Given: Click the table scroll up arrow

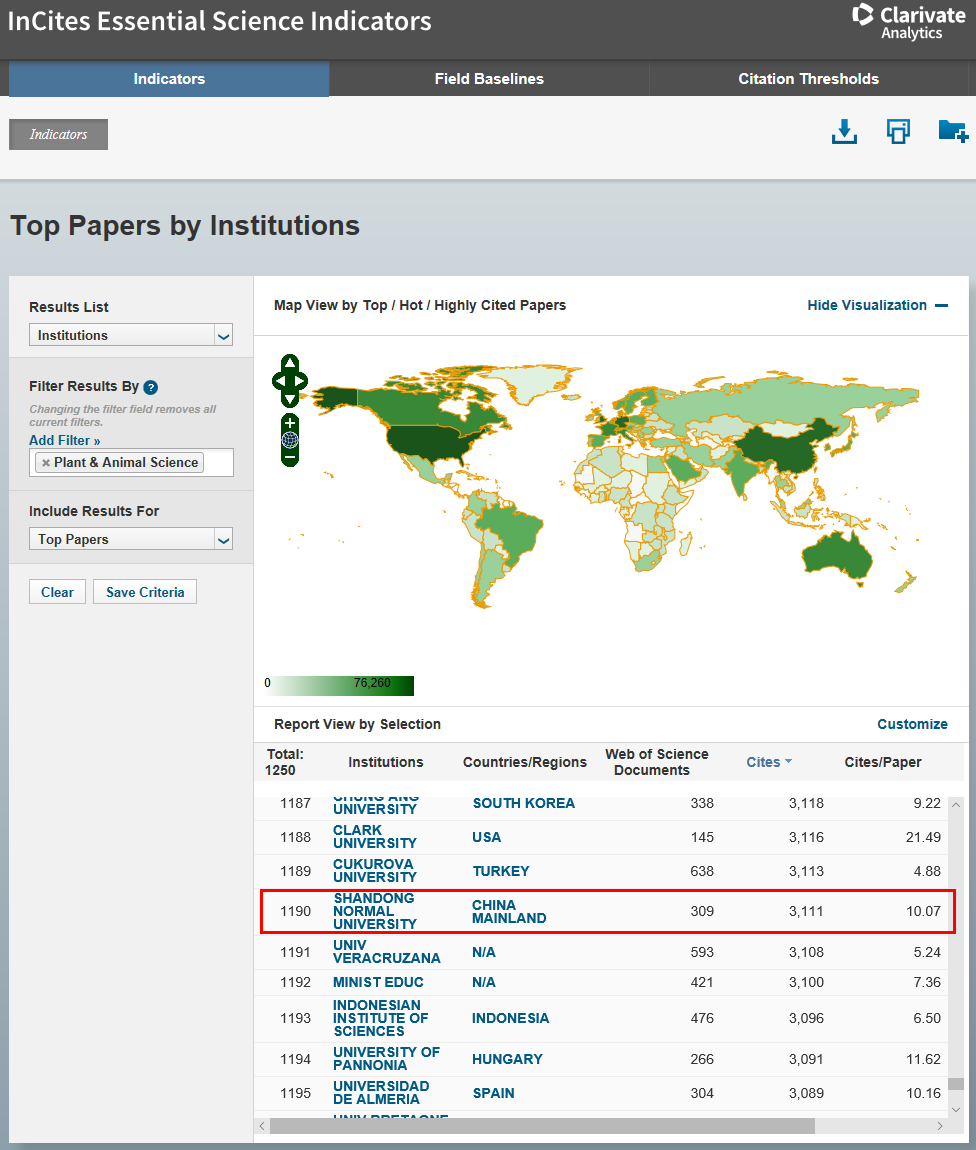Looking at the screenshot, I should click(x=955, y=805).
